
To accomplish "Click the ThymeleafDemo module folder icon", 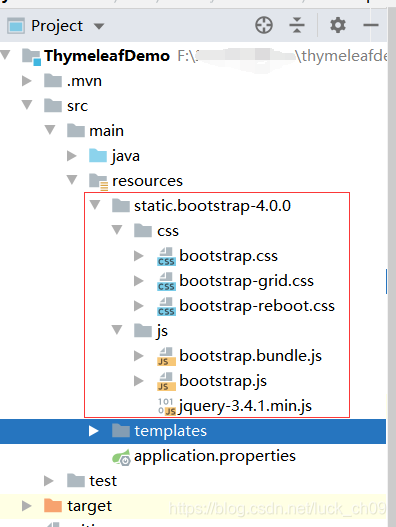I will point(31,56).
